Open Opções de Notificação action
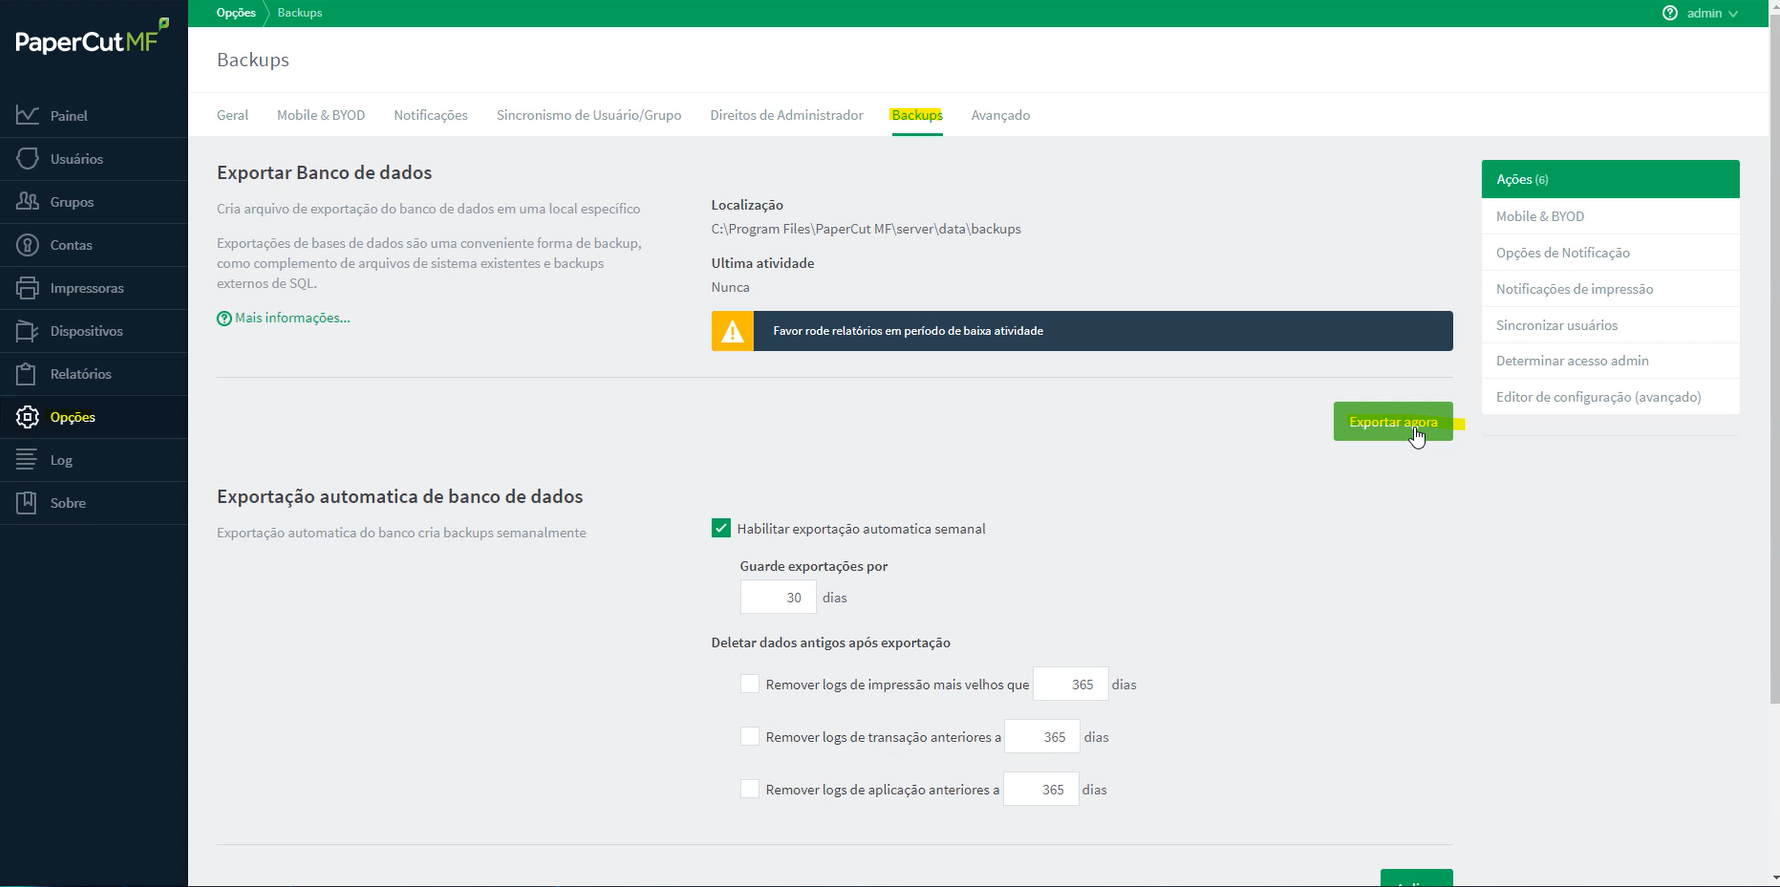 tap(1610, 252)
